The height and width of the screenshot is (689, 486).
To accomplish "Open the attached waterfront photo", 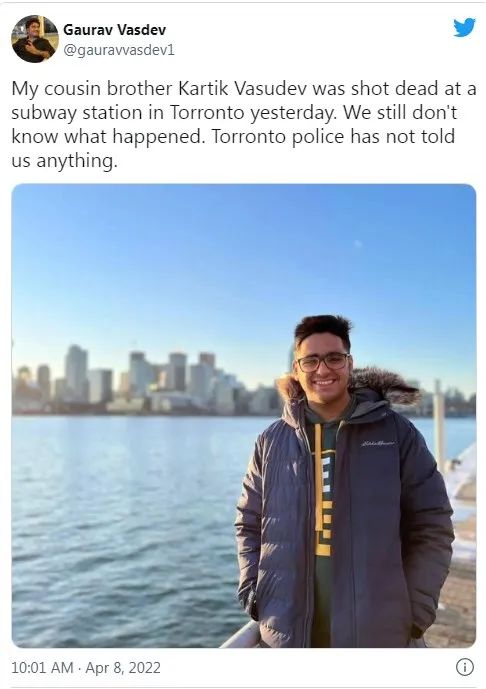I will pyautogui.click(x=243, y=416).
